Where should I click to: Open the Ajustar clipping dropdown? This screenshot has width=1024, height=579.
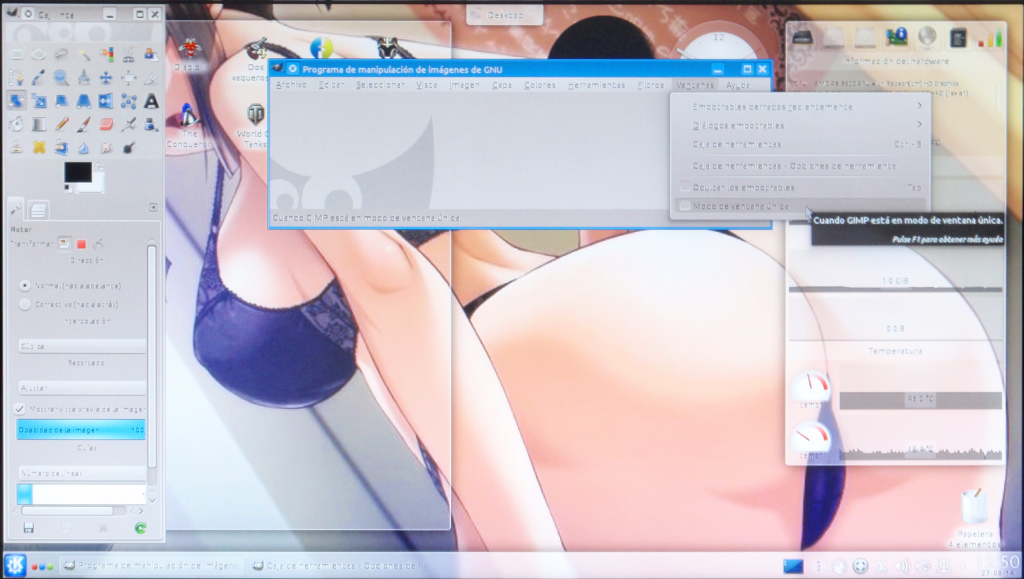82,388
